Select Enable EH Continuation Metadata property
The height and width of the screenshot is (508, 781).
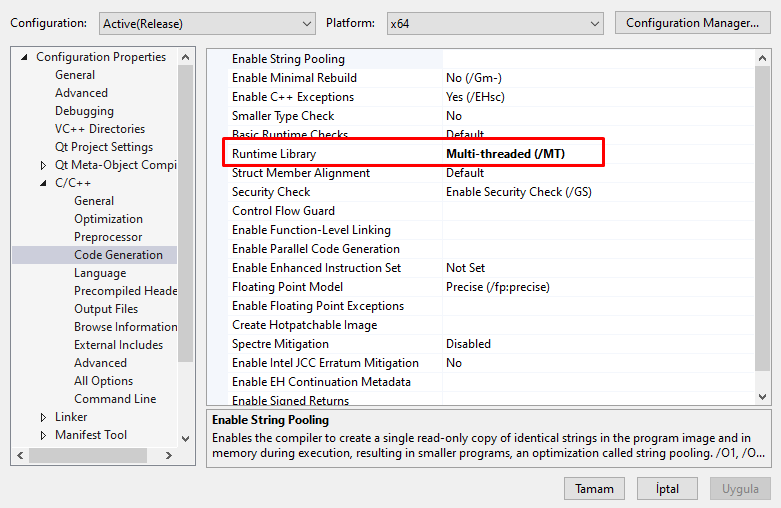[321, 381]
